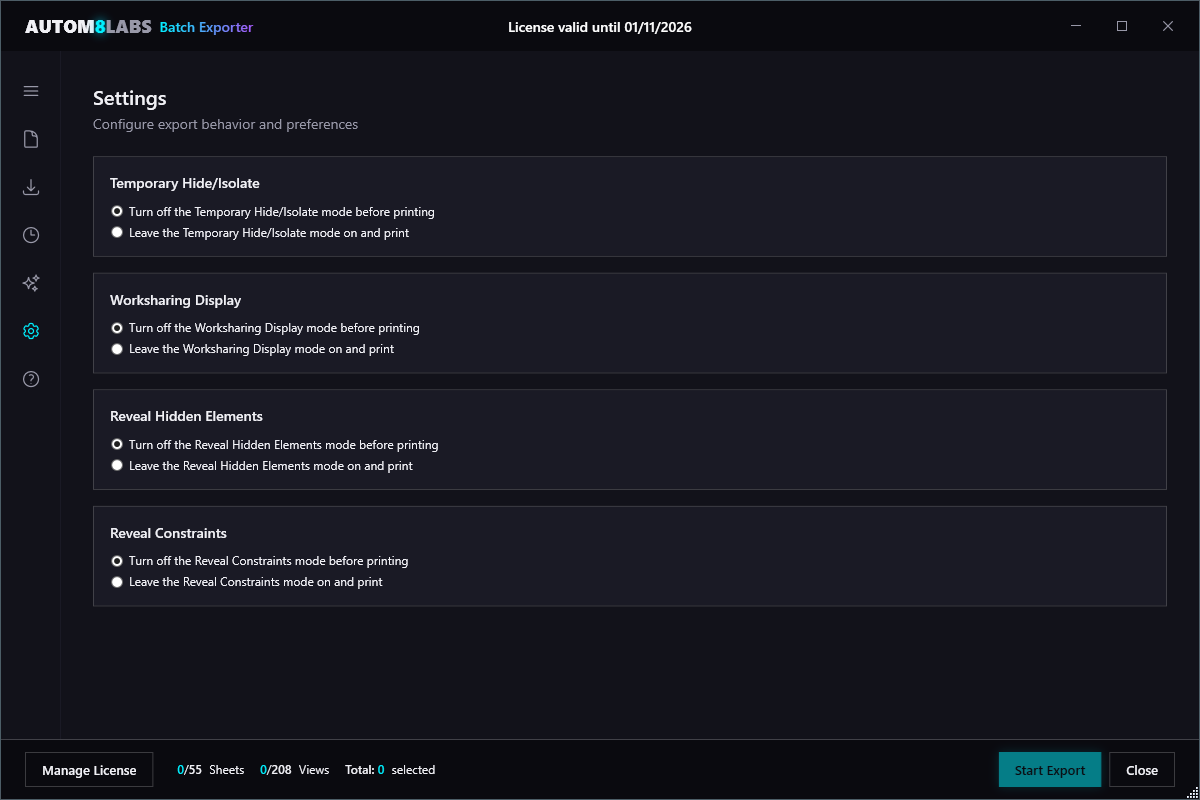
Task: Click the sparkles AI features icon
Action: 30,283
